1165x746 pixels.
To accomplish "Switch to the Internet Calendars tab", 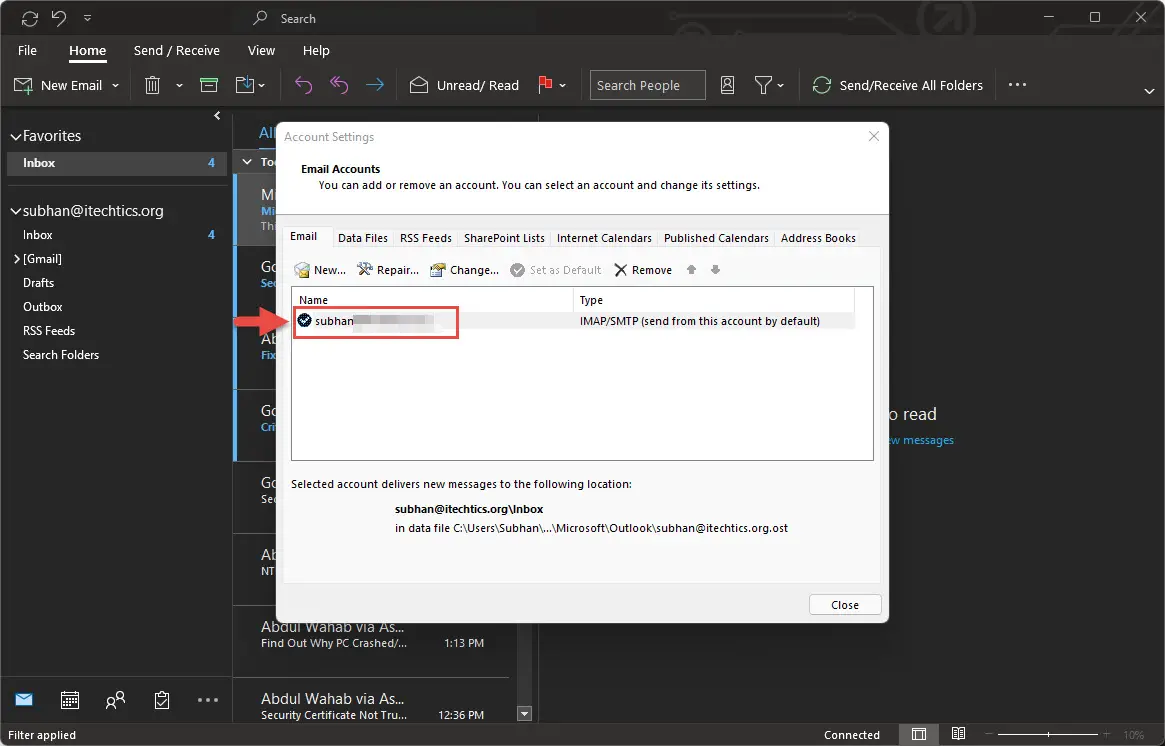I will [x=604, y=238].
